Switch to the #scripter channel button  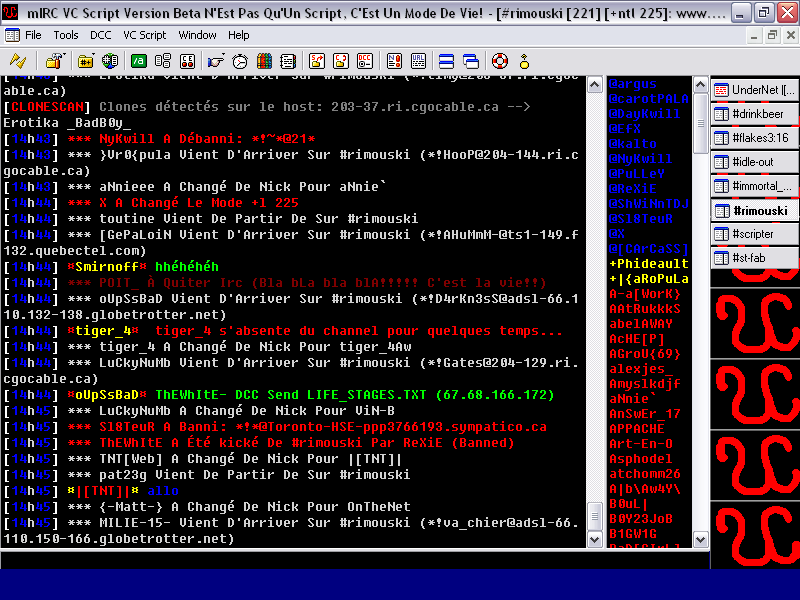(755, 234)
